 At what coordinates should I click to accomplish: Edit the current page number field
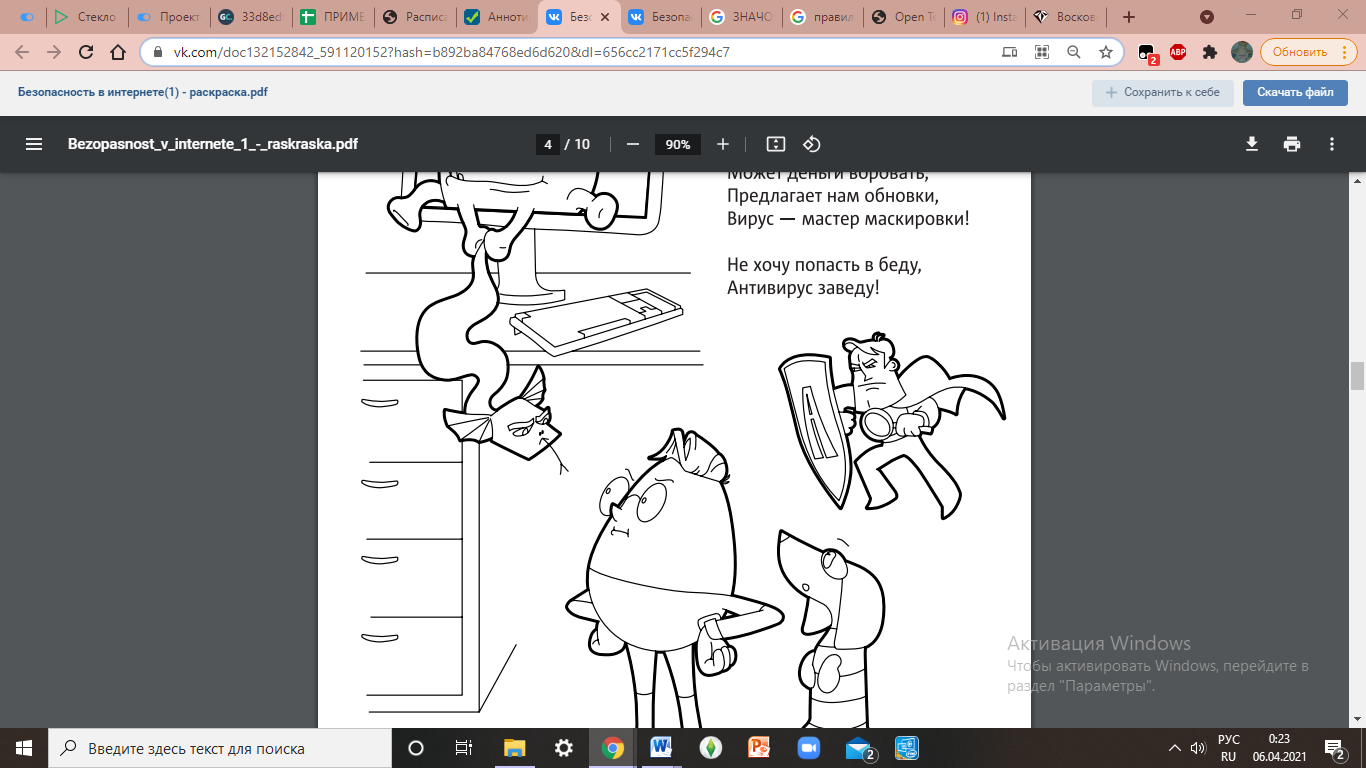point(548,144)
